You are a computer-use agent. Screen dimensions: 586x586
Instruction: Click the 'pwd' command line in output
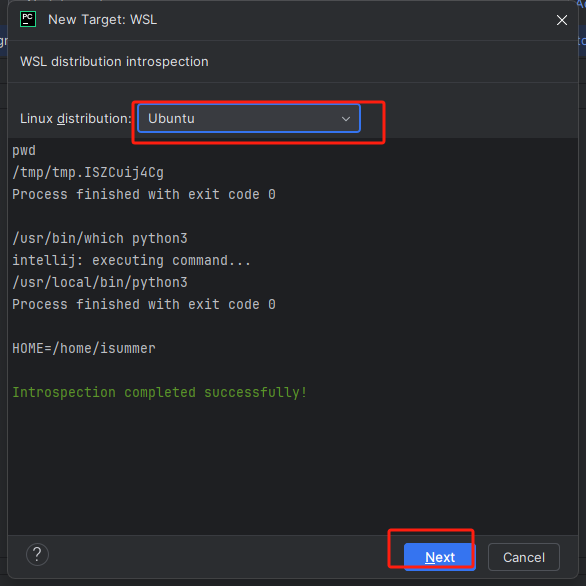[x=24, y=151]
